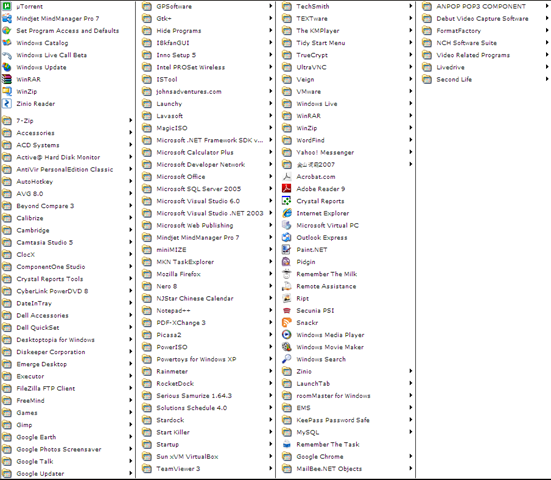Click the Zinio Reader icon
Viewport: 551px width, 480px height.
tap(7, 104)
